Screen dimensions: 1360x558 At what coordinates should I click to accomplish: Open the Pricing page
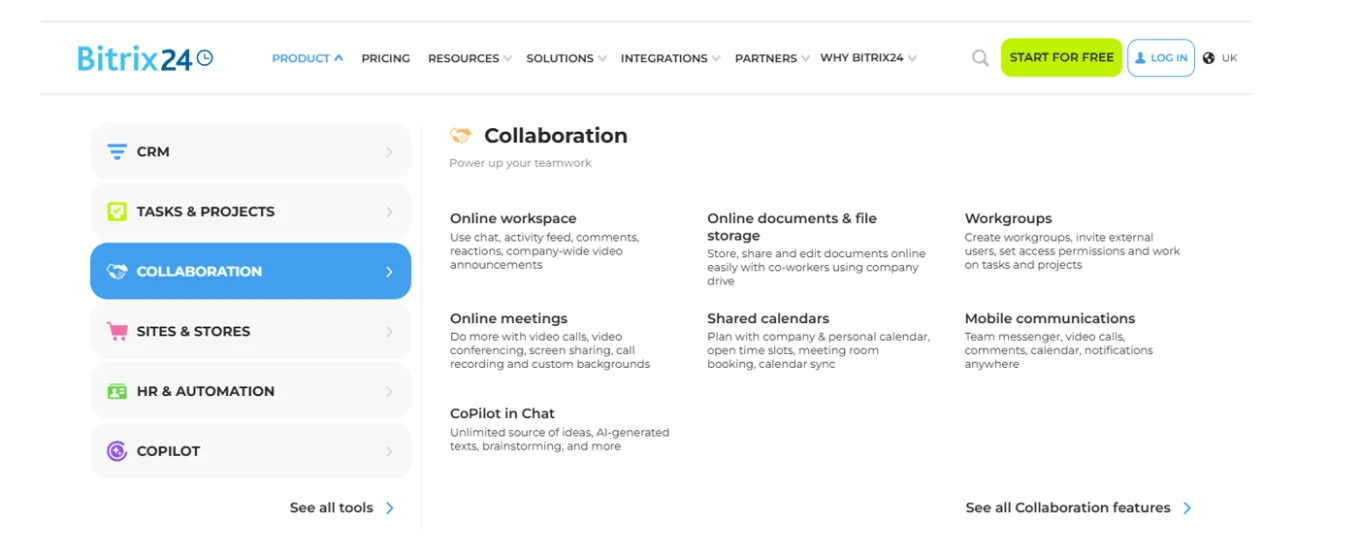tap(386, 58)
